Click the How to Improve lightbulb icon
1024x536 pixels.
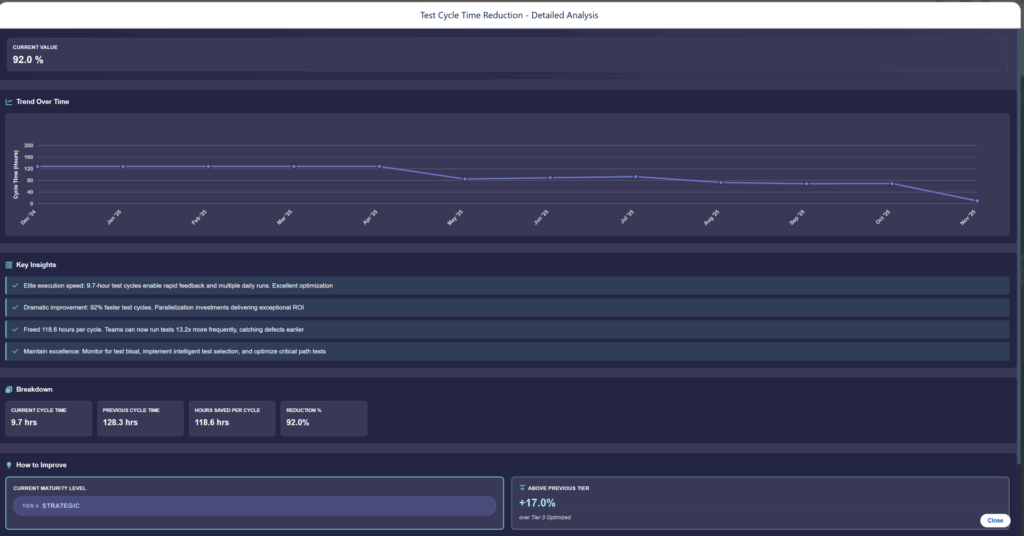pyautogui.click(x=9, y=465)
